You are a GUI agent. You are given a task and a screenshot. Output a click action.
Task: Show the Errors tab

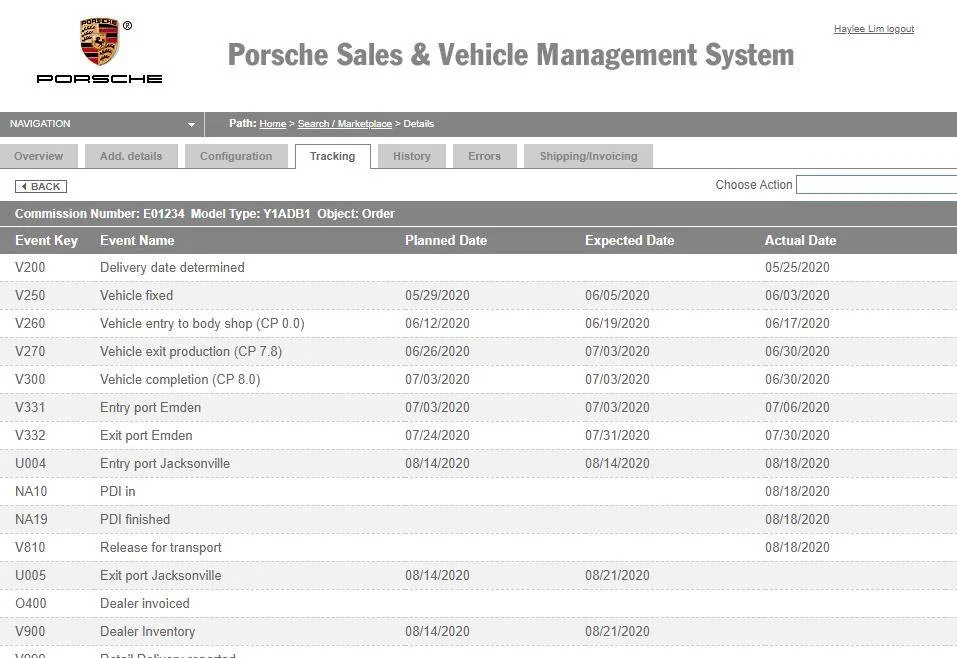(485, 156)
